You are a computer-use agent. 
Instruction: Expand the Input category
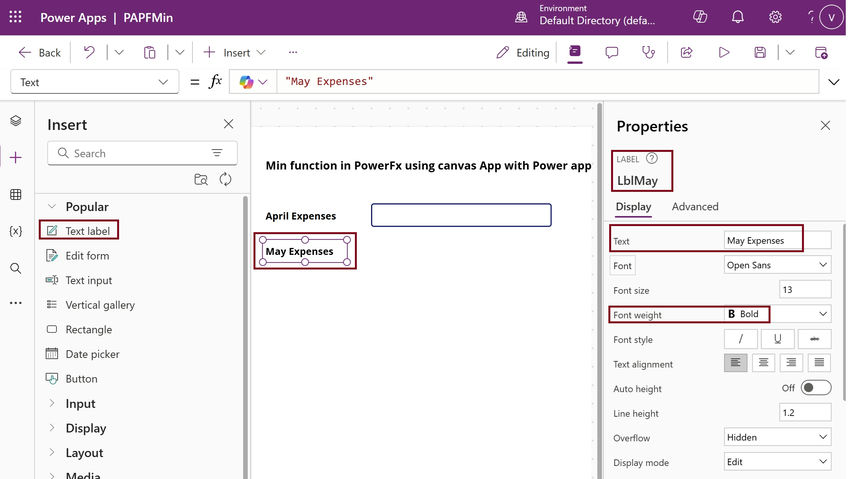pyautogui.click(x=80, y=404)
